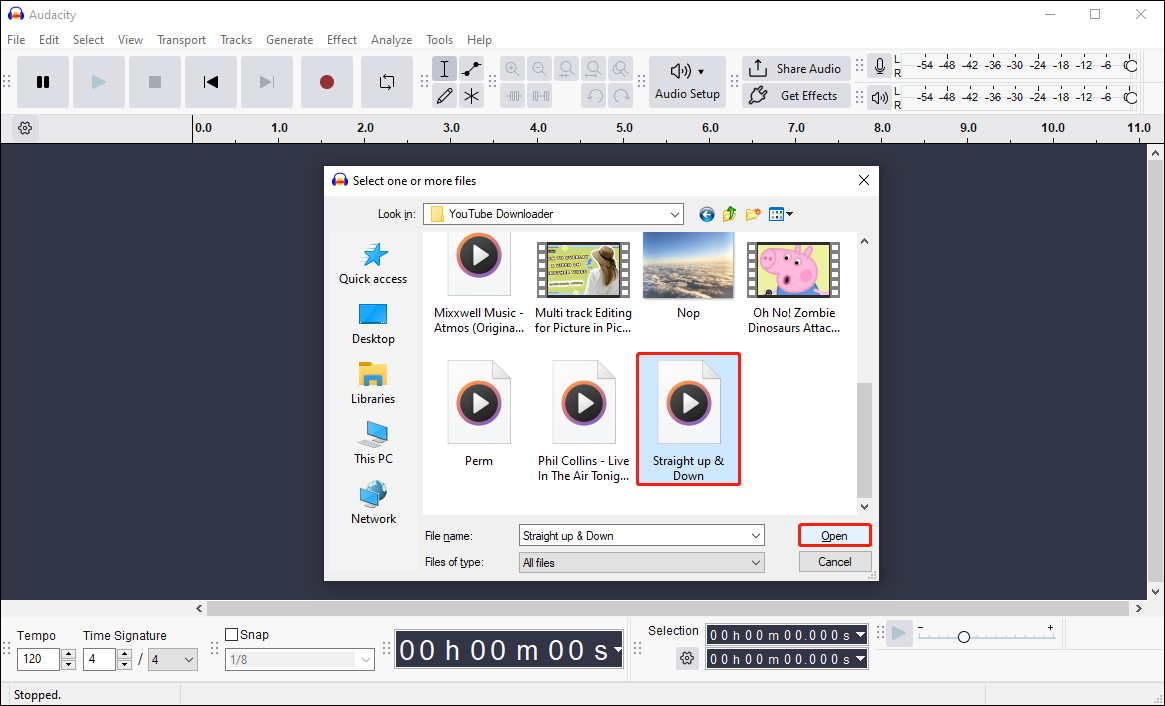Open the Tools menu
The height and width of the screenshot is (706, 1165).
click(439, 39)
